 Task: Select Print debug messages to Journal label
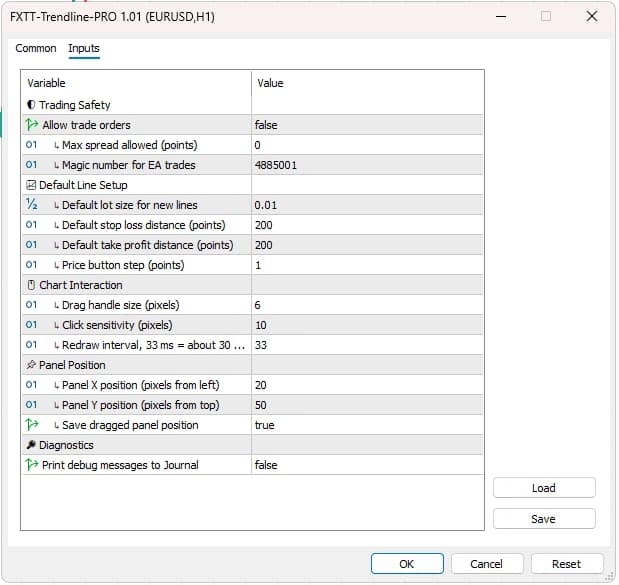click(120, 465)
